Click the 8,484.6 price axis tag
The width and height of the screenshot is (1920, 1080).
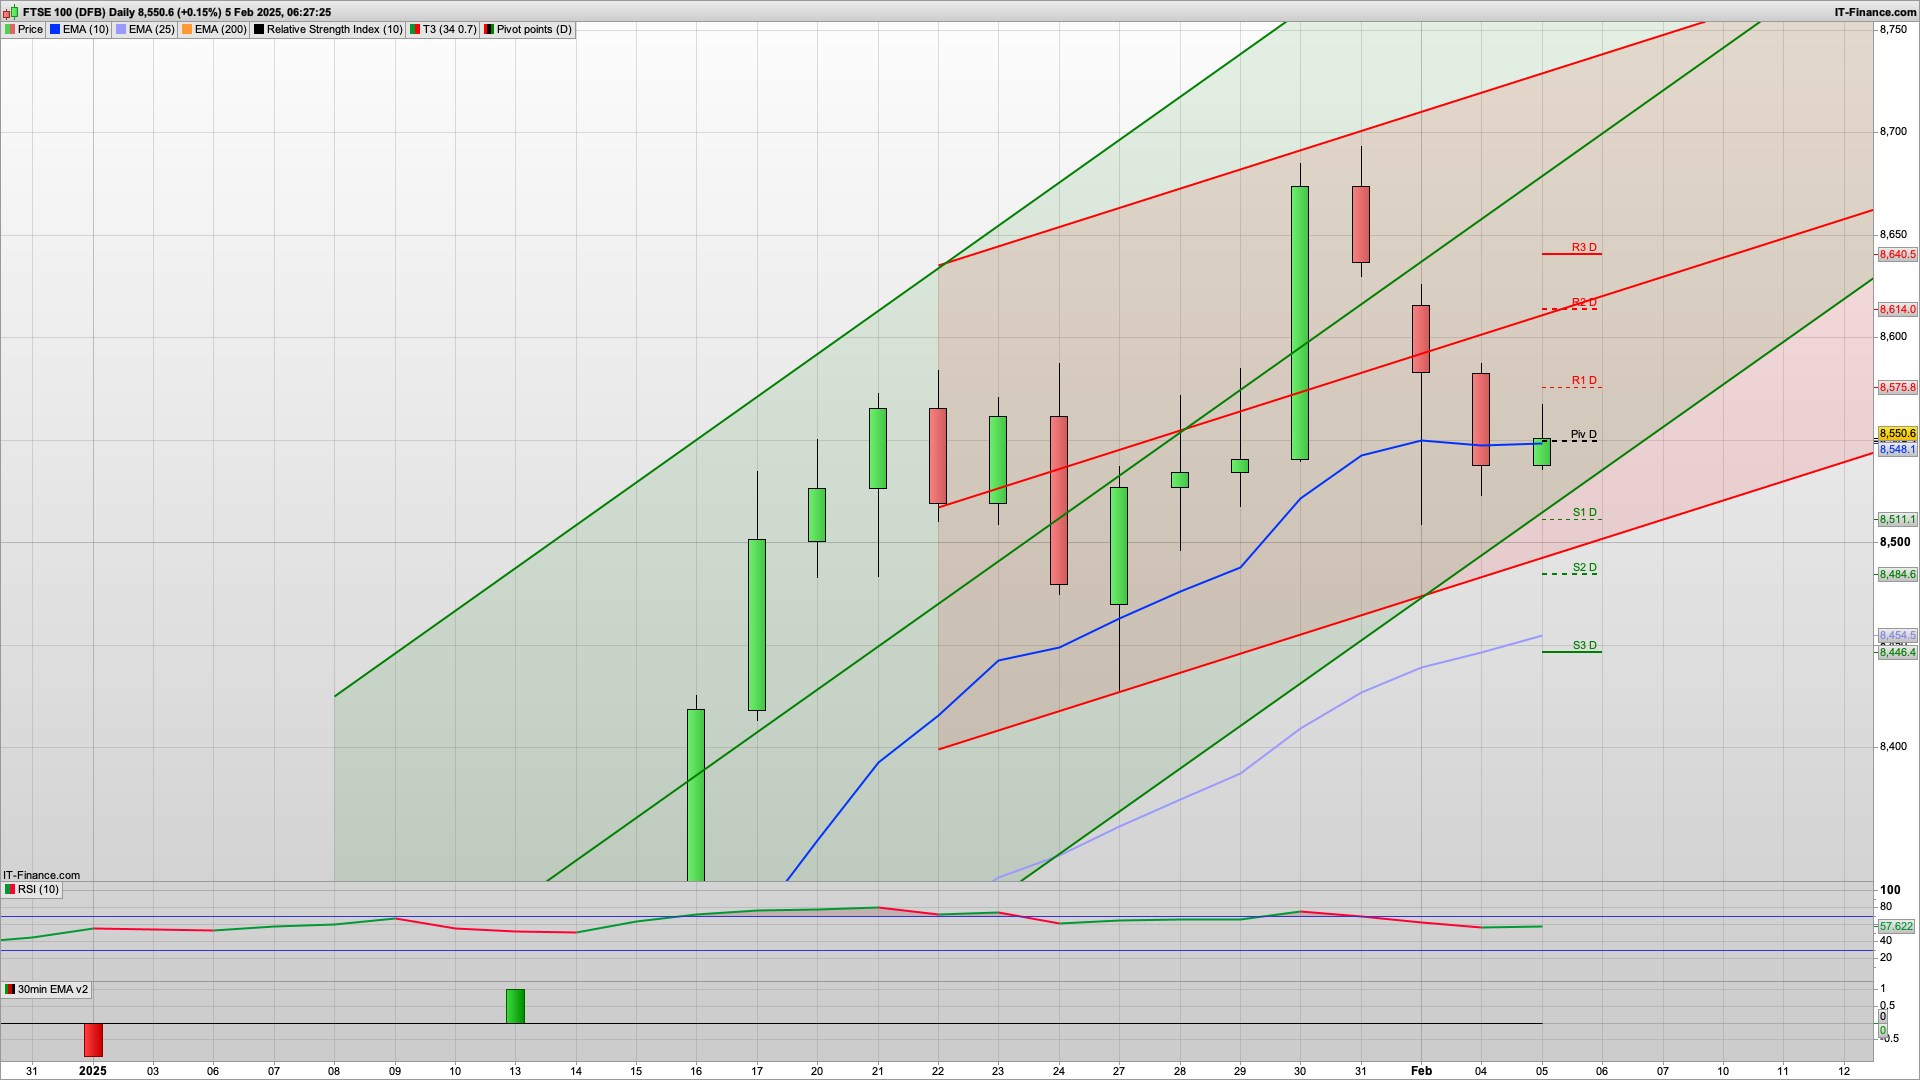tap(1897, 575)
